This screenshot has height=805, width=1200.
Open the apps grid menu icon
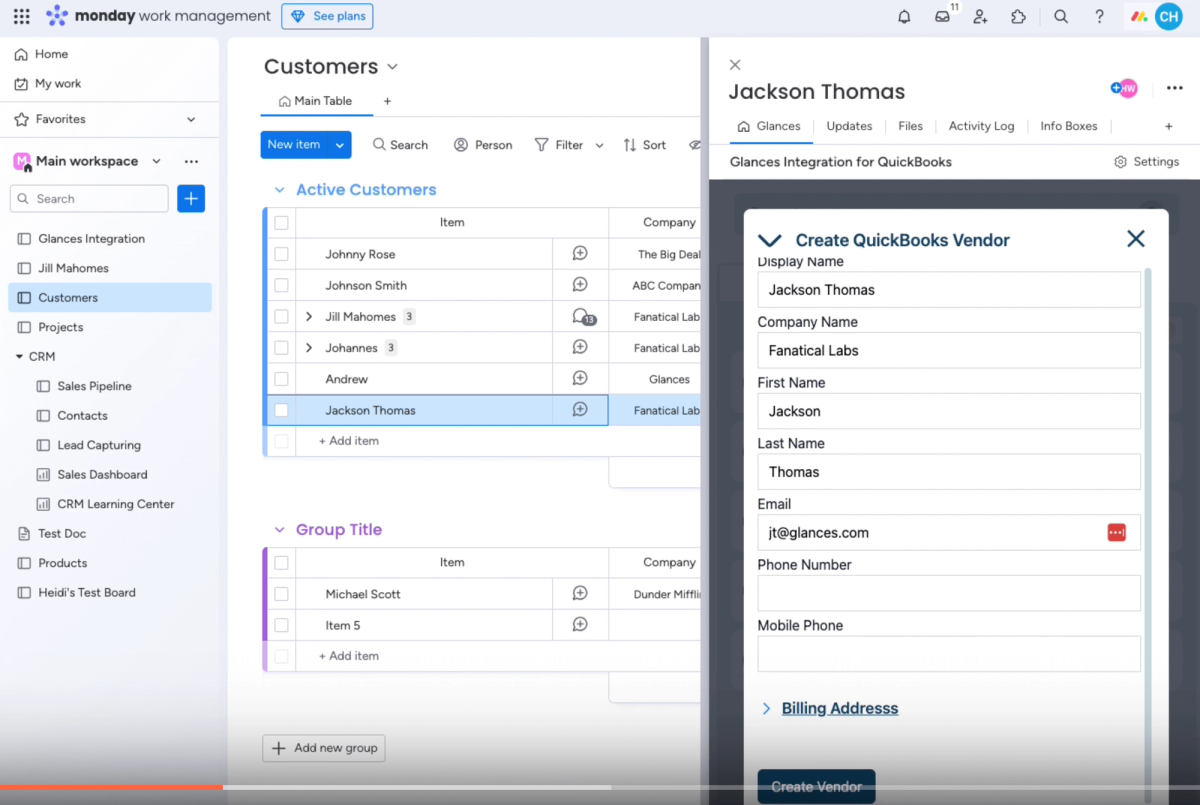[x=21, y=16]
